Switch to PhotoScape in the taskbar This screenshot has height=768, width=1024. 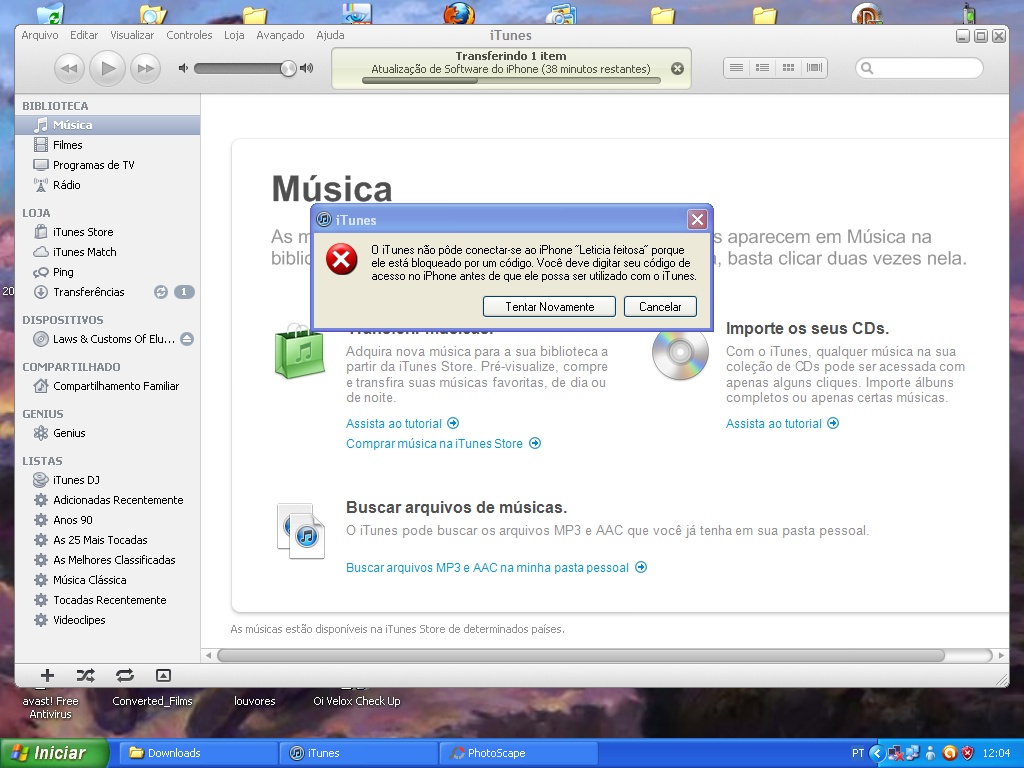519,753
